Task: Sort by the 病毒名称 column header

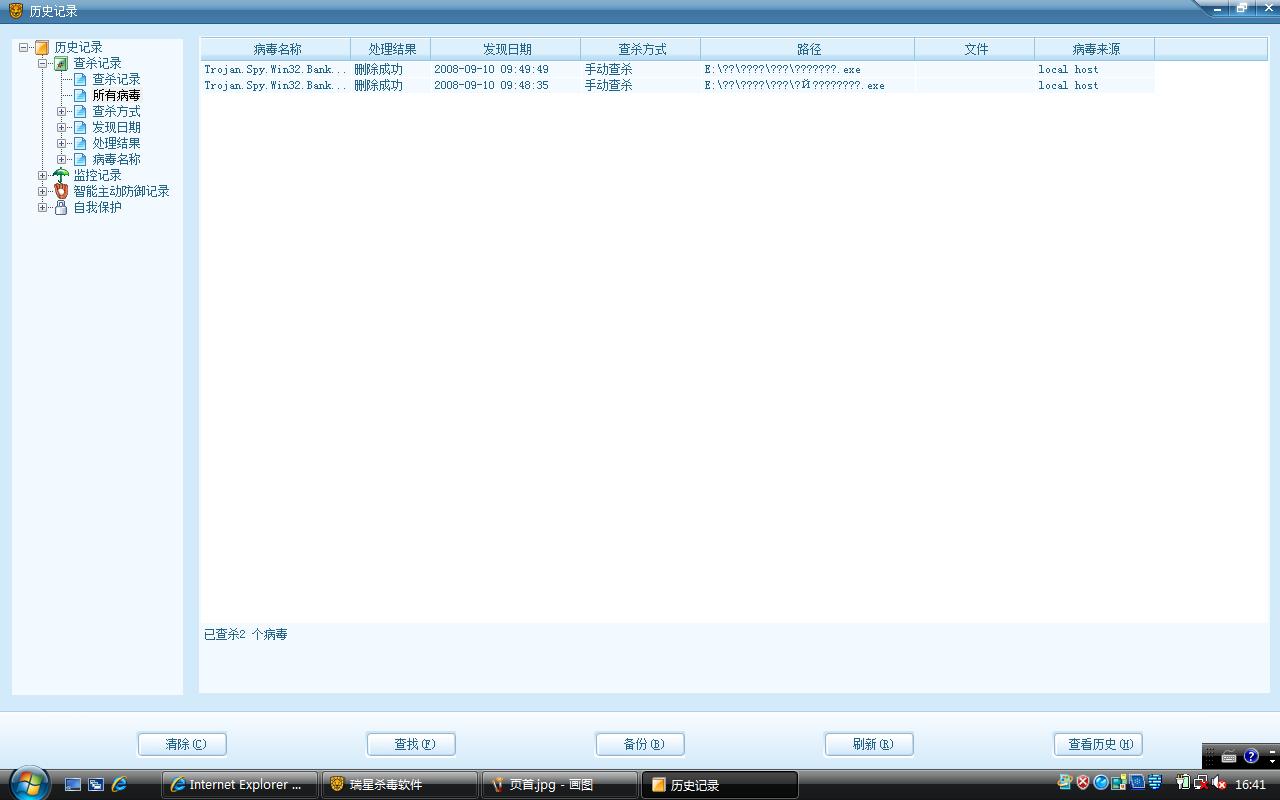Action: coord(276,49)
